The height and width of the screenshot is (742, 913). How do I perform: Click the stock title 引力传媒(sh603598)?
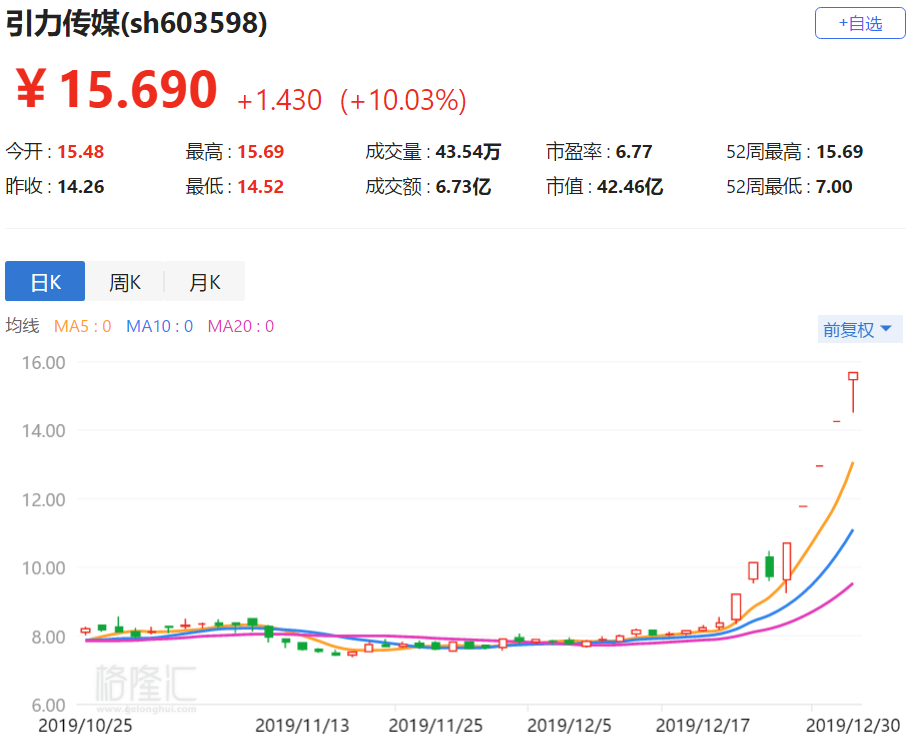tap(136, 24)
